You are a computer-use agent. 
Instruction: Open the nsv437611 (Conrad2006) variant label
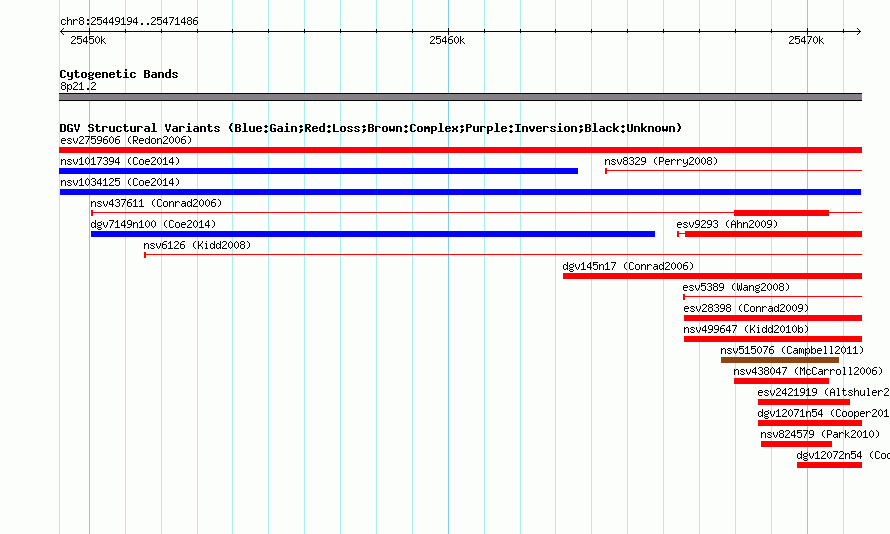click(x=156, y=203)
